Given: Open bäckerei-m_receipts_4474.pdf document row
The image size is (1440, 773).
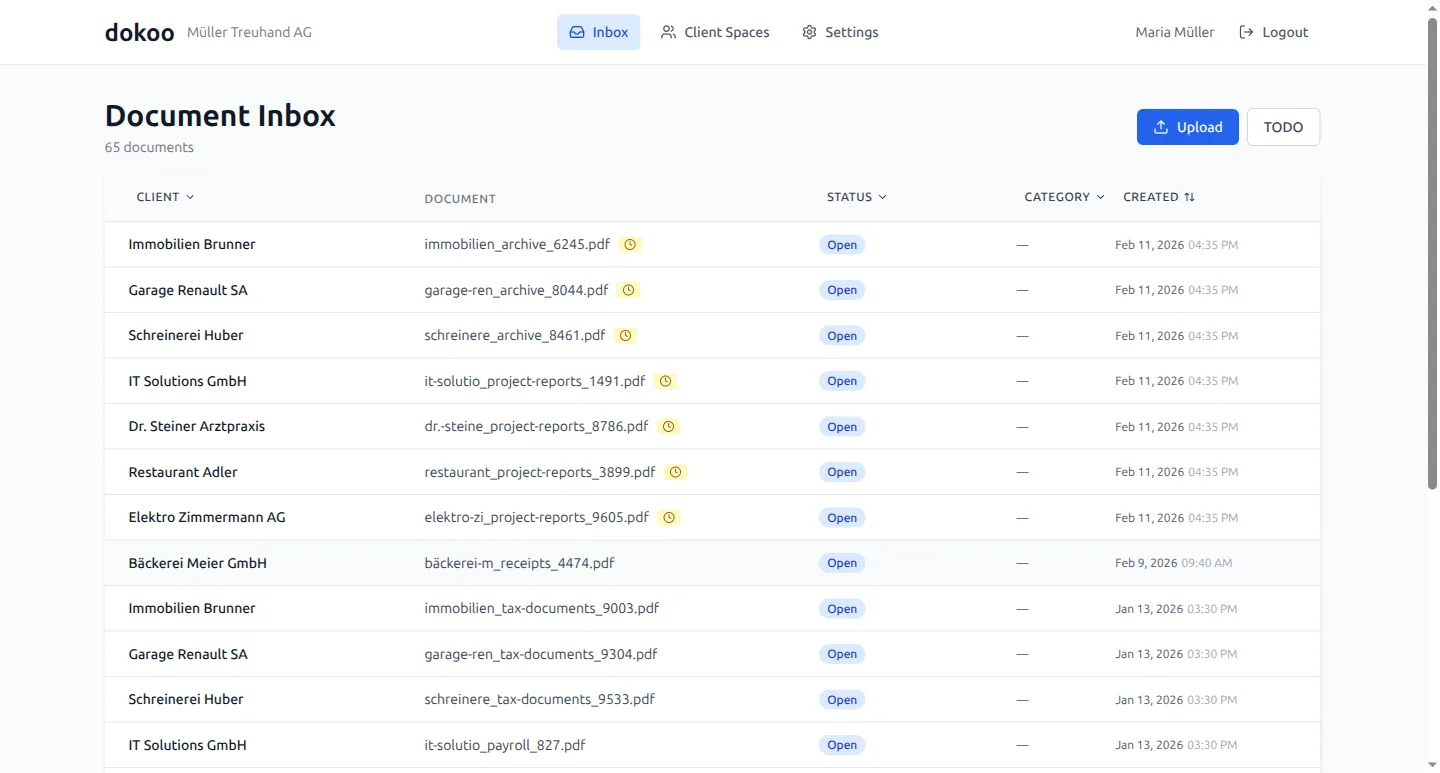Looking at the screenshot, I should pos(519,563).
